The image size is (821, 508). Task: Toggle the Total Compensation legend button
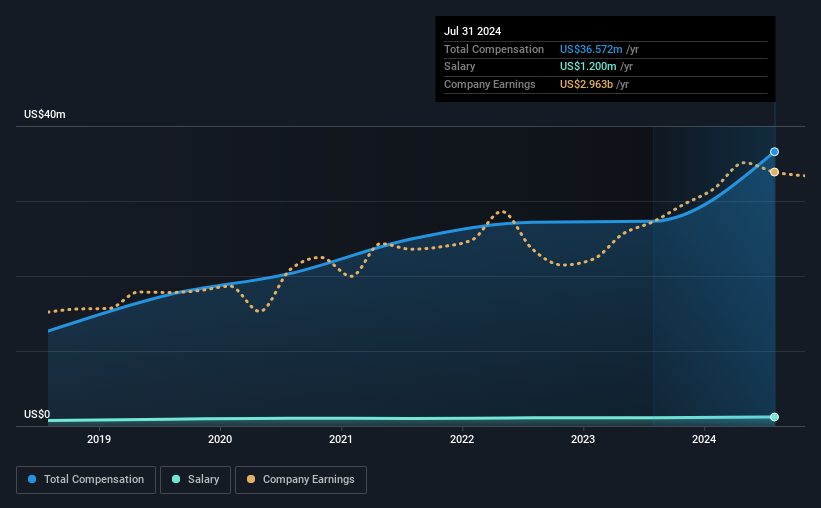click(86, 480)
